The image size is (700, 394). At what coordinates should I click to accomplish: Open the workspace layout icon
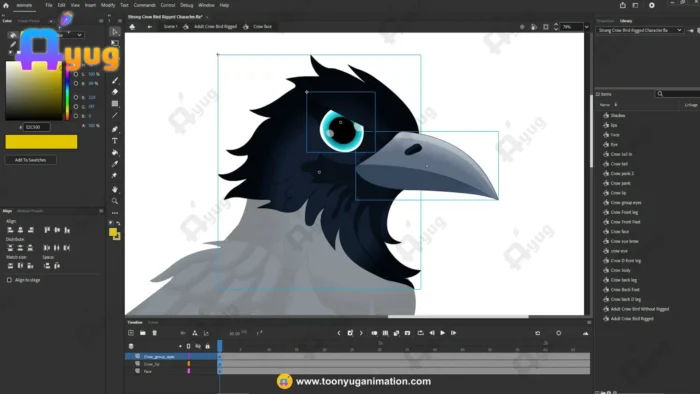coord(635,5)
